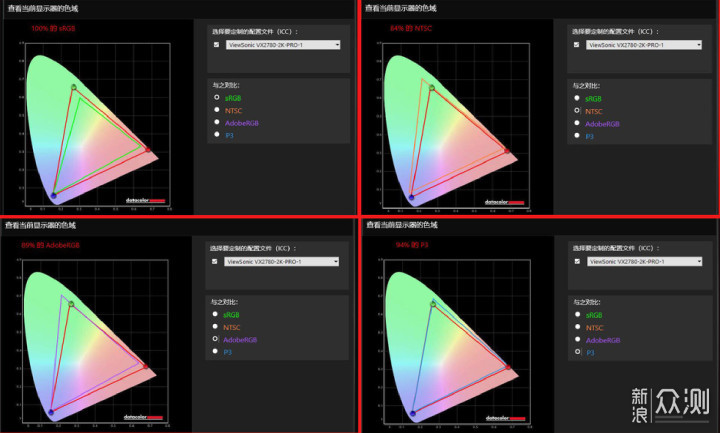Select AdobeRGB radio in the 100% sRGB panel
The image size is (720, 433).
[217, 122]
